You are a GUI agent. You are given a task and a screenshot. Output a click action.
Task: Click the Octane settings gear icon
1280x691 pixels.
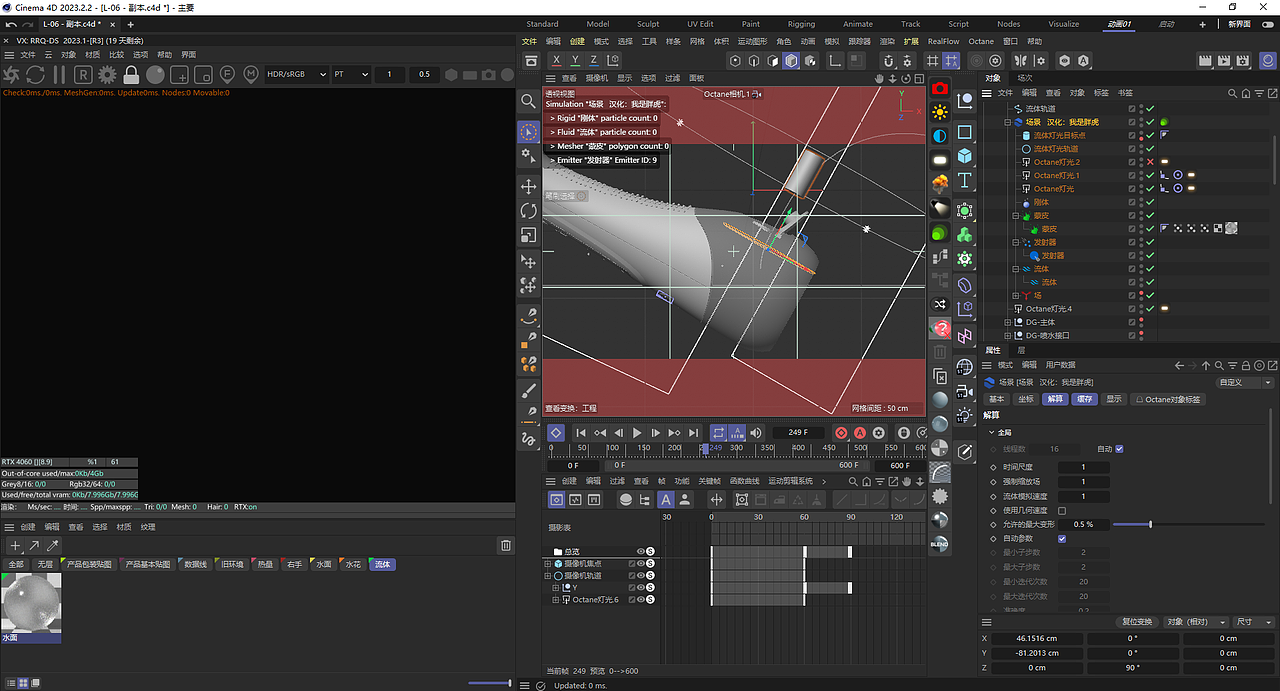(107, 74)
